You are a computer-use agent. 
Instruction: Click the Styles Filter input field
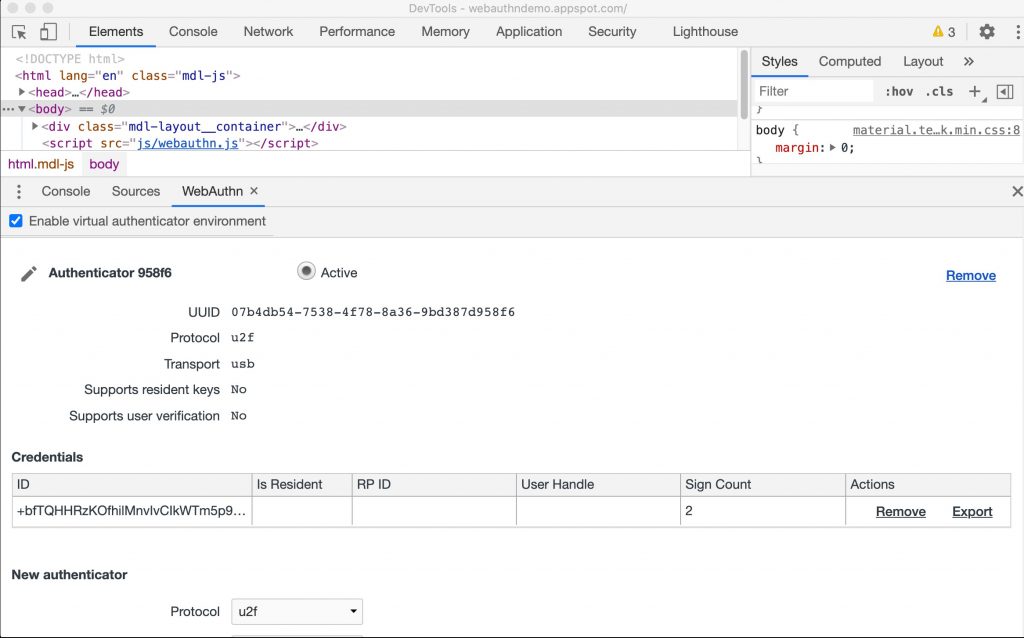pyautogui.click(x=814, y=91)
